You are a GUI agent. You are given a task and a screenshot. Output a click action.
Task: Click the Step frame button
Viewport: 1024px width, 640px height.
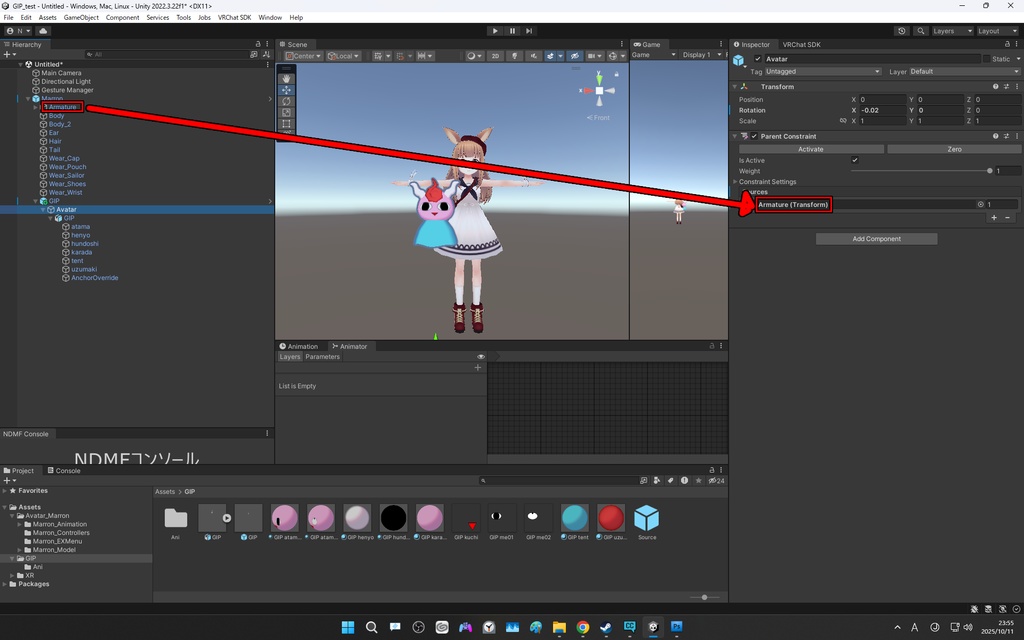point(529,31)
